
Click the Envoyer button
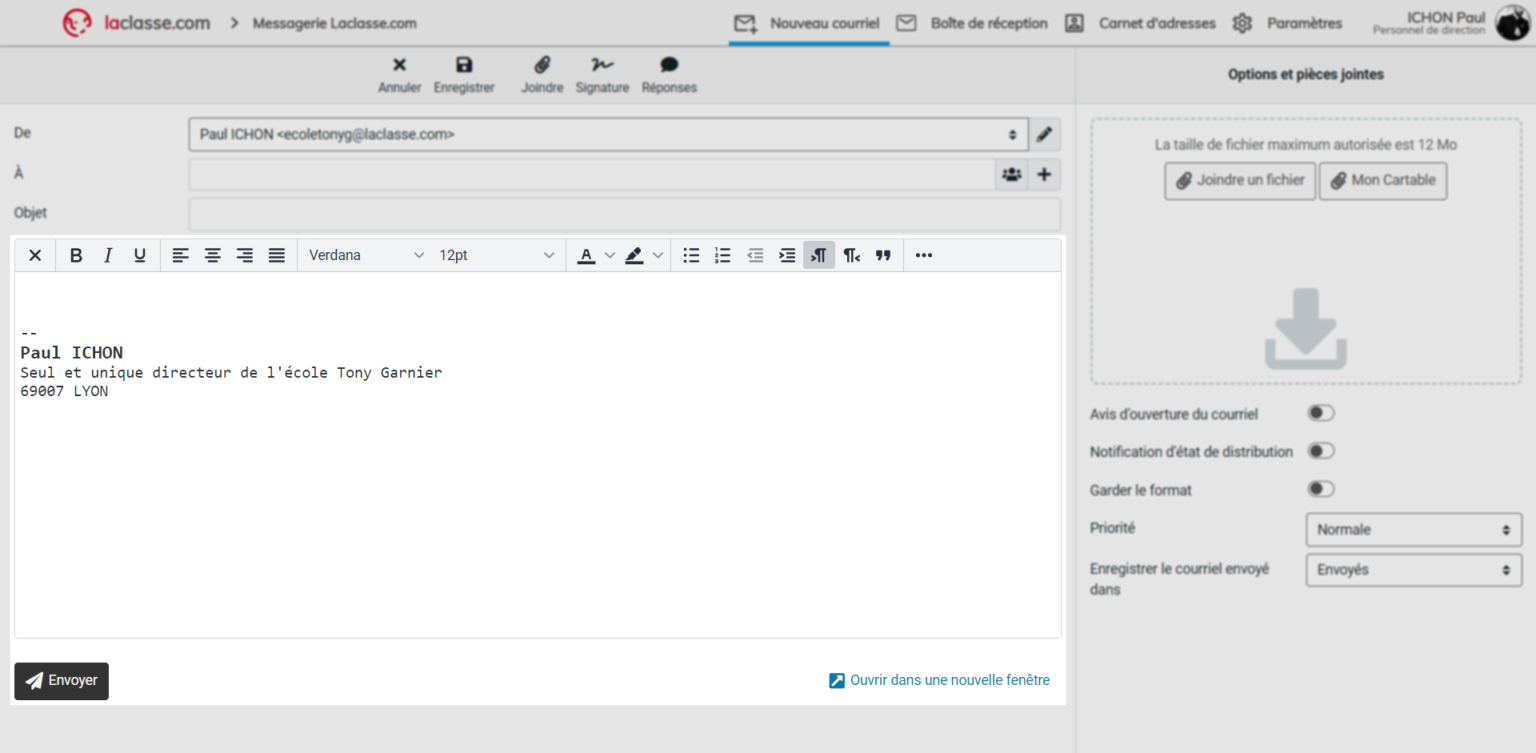(x=61, y=681)
